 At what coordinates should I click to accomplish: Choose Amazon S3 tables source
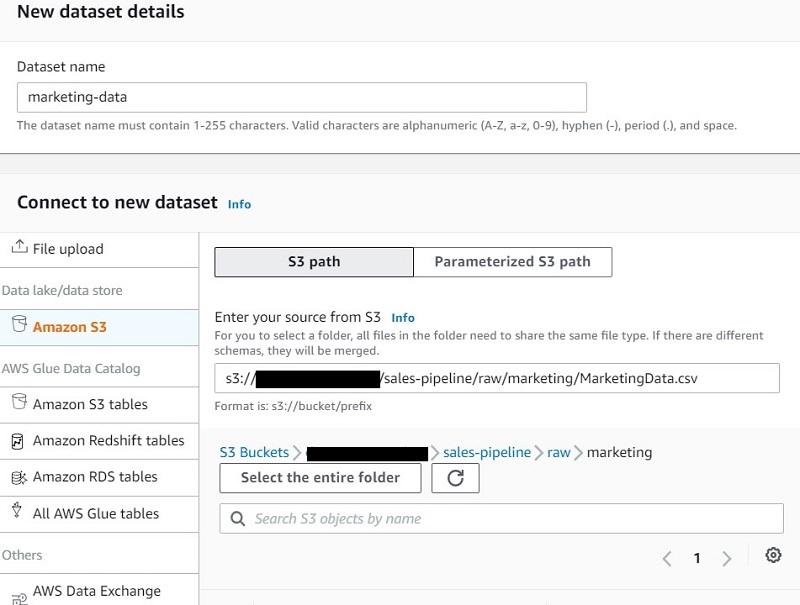[x=99, y=405]
